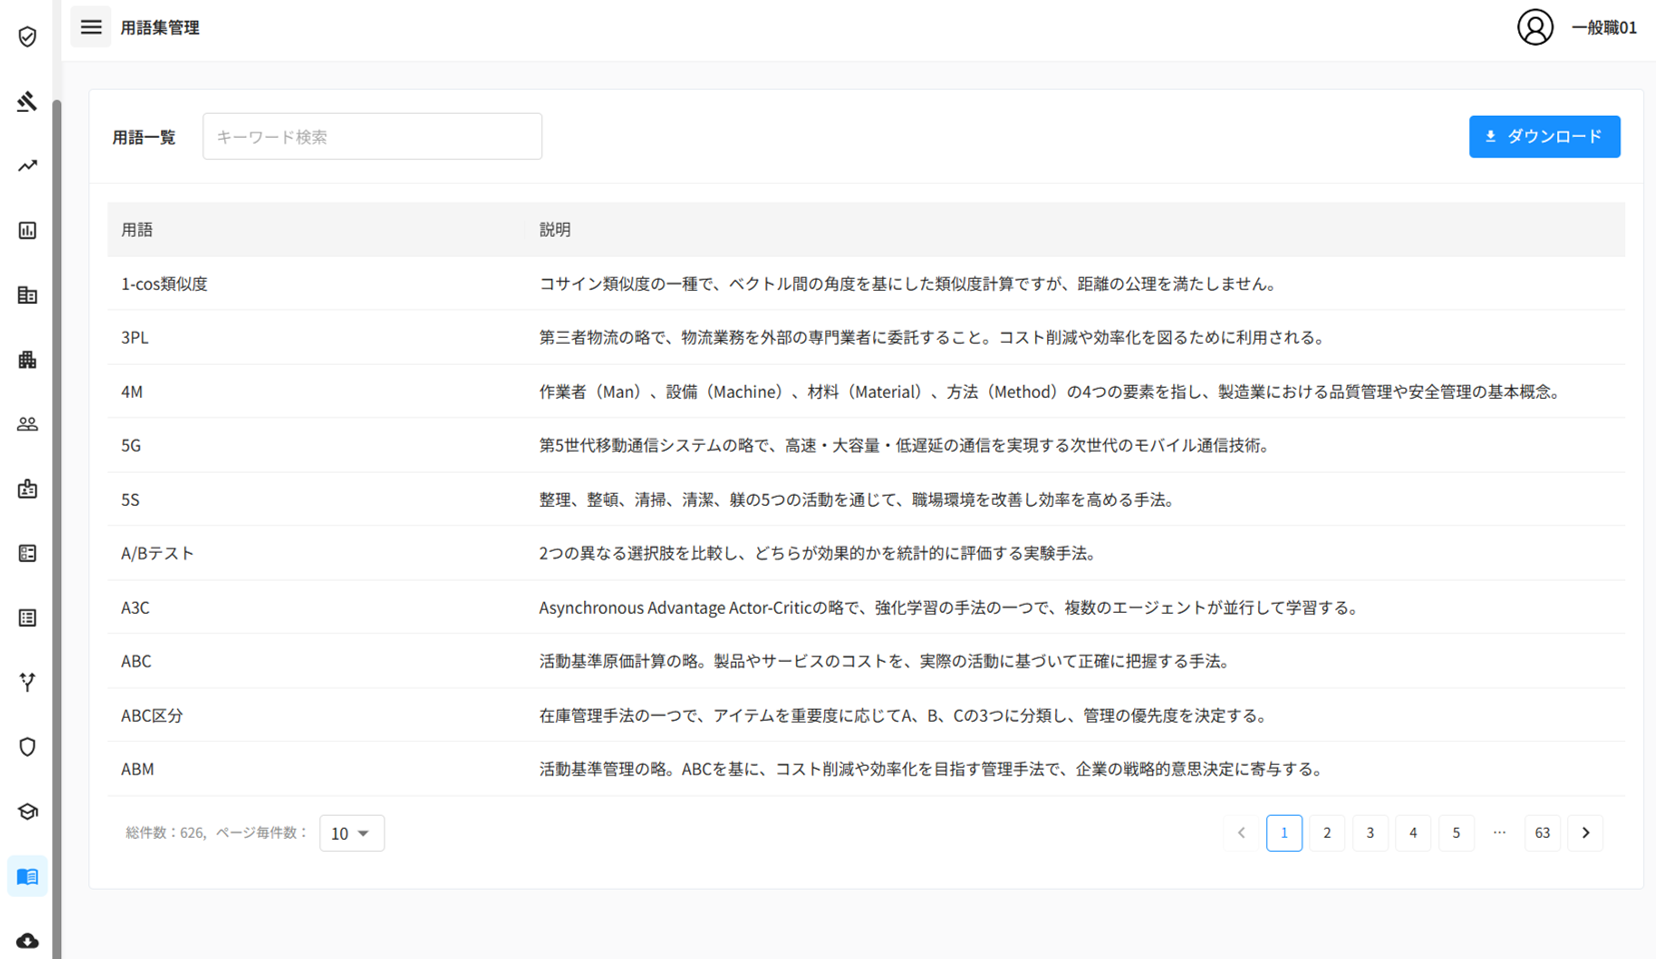Click the sidebar vertical scrollbar
This screenshot has height=959, width=1656.
[x=57, y=500]
